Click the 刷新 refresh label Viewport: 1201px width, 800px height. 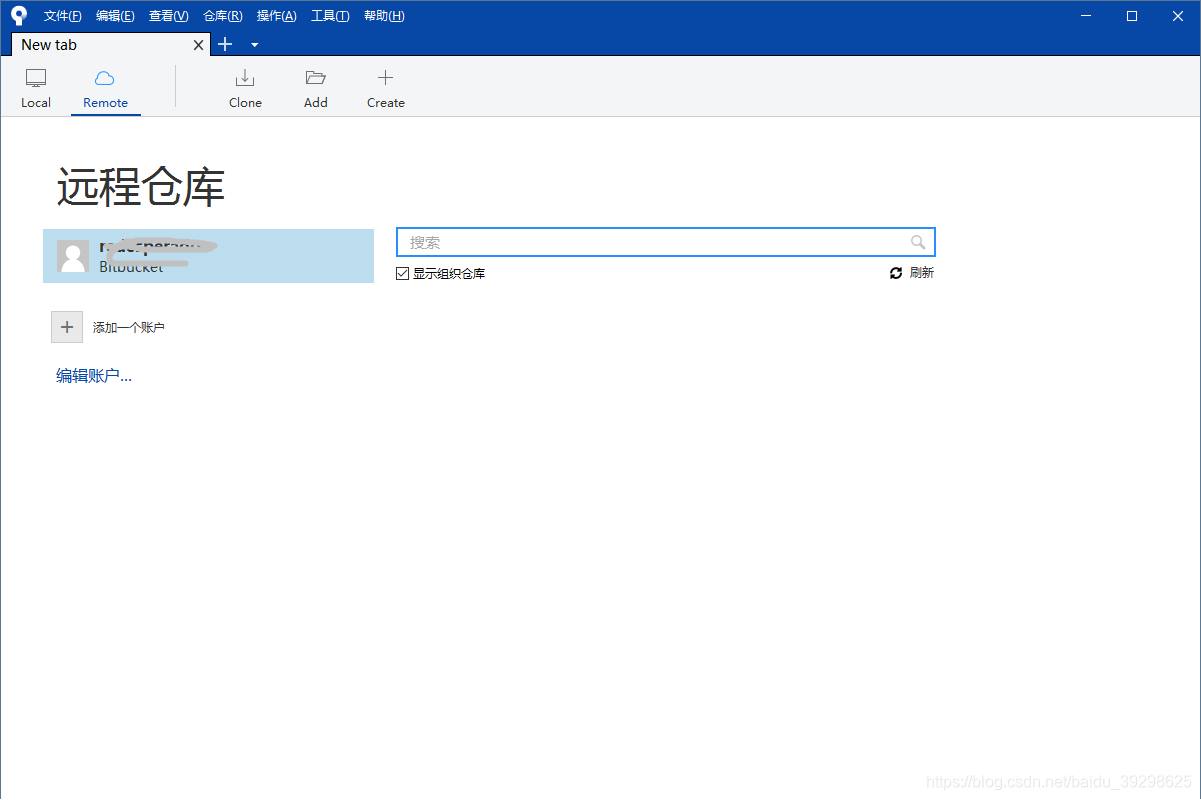921,273
